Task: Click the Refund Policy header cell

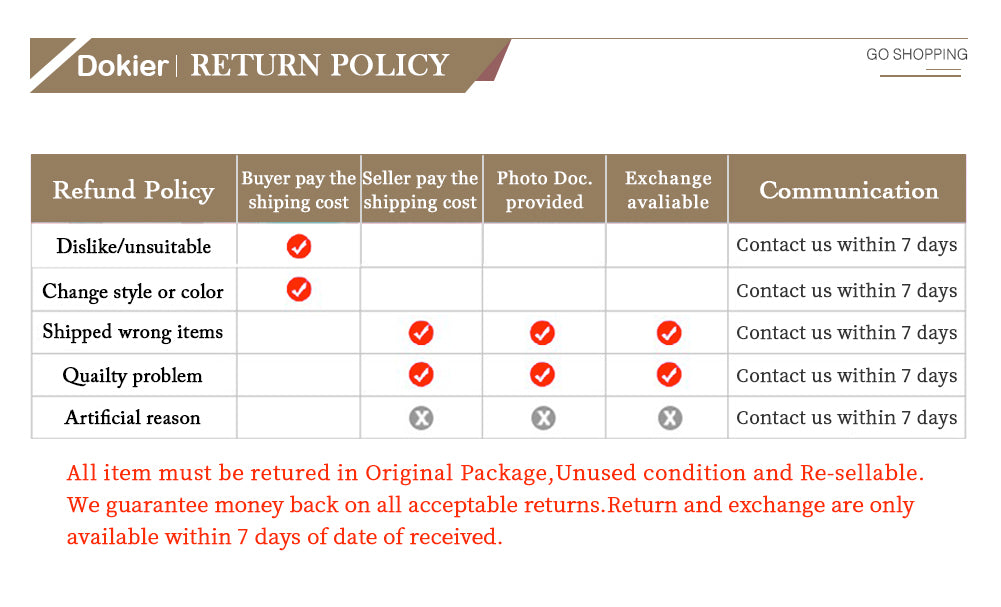Action: (x=133, y=190)
